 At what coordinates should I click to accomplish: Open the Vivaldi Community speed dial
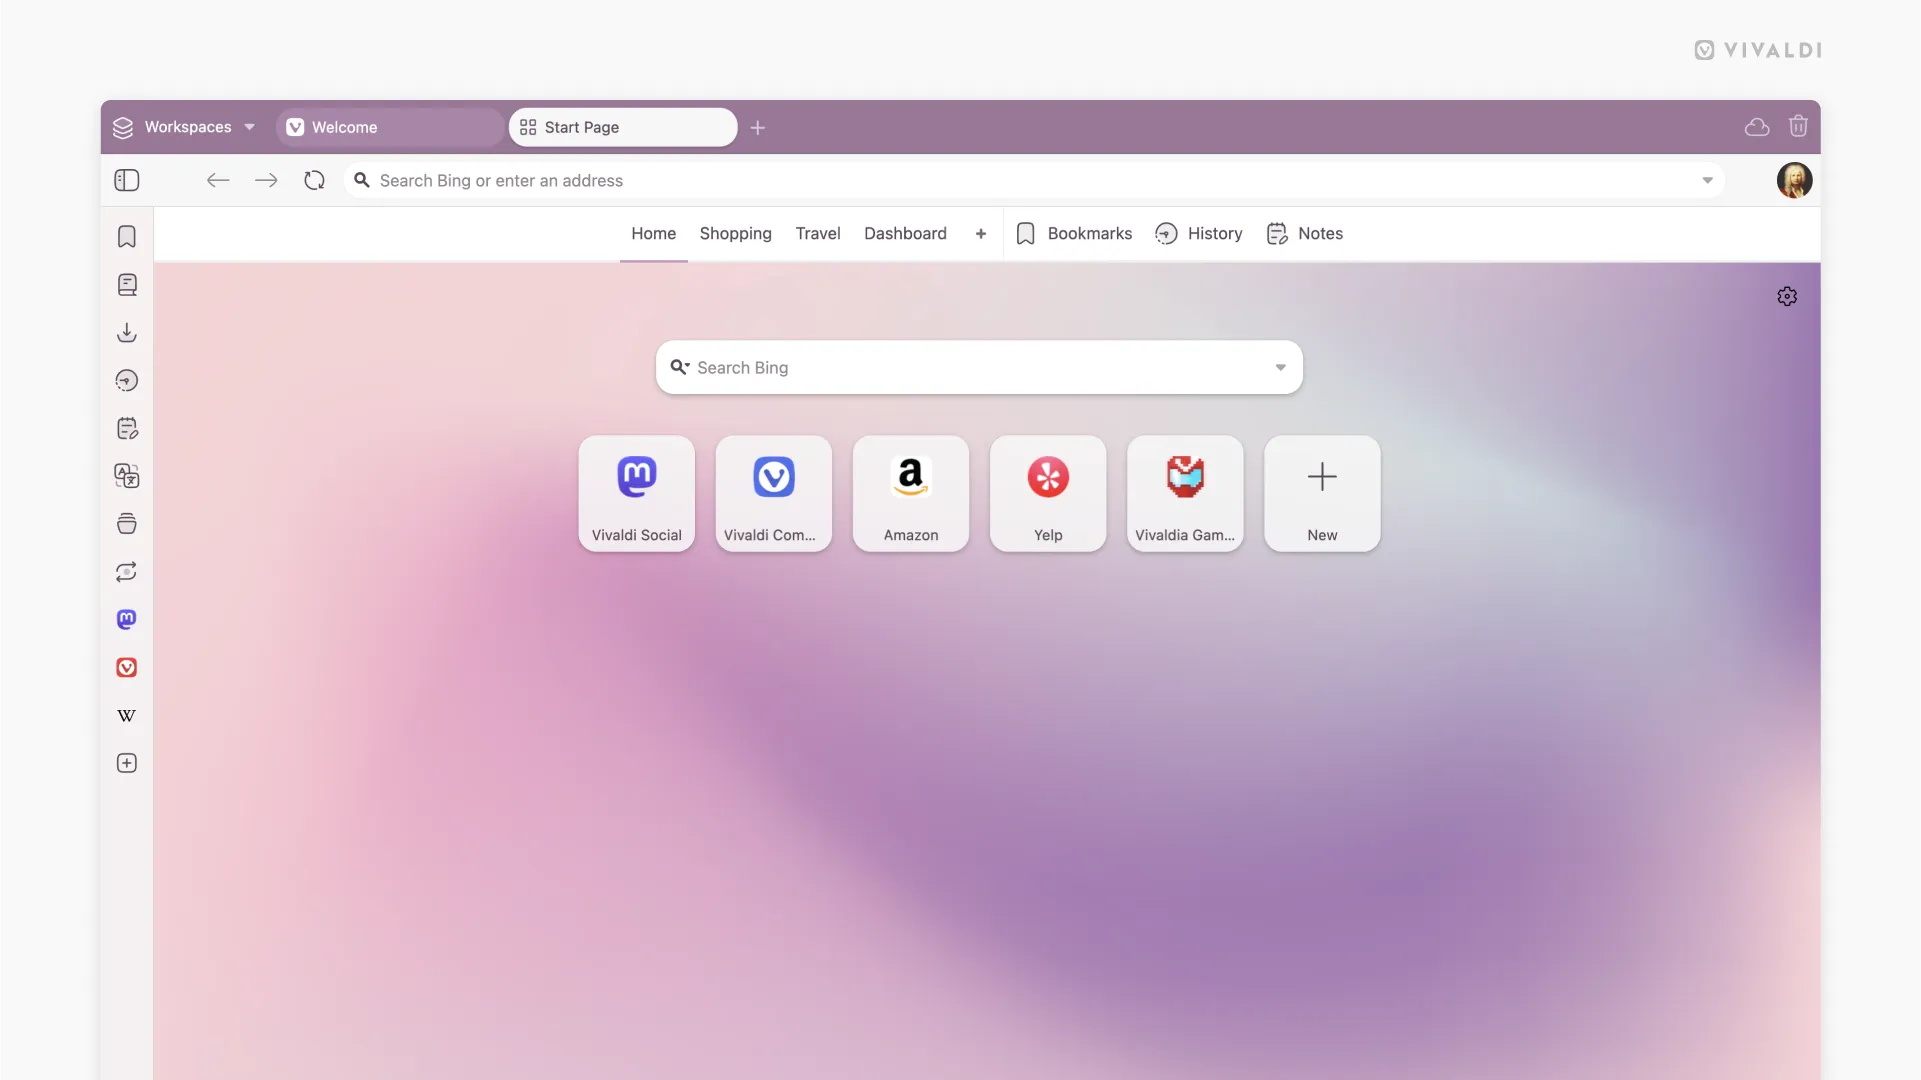click(x=773, y=493)
